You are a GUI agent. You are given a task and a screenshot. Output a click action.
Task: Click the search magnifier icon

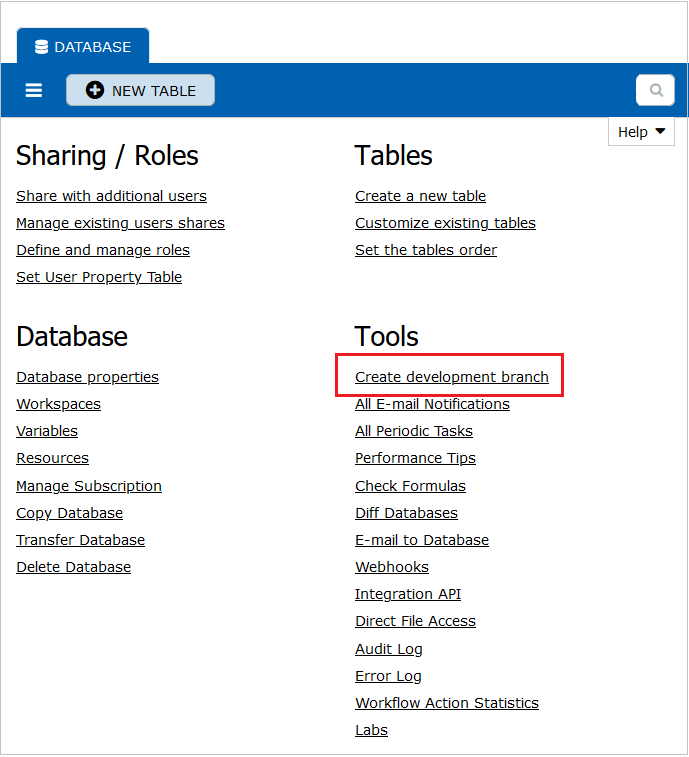tap(655, 90)
